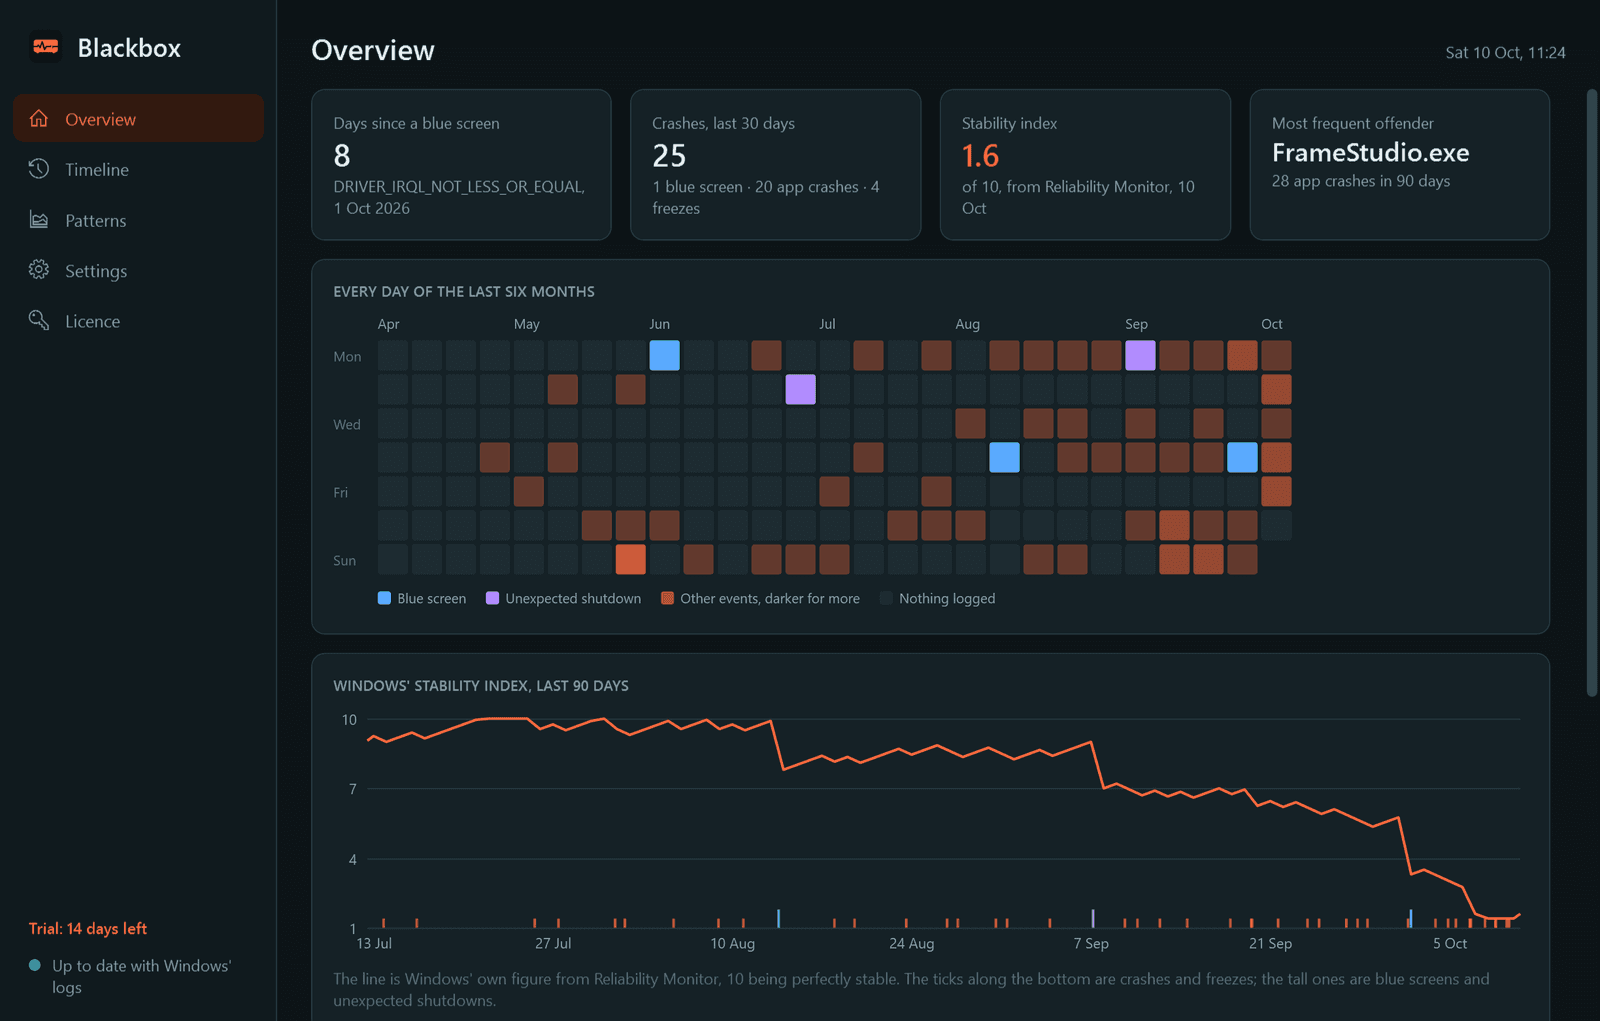The image size is (1600, 1021).
Task: Click the Timeline clock icon
Action: [x=39, y=169]
